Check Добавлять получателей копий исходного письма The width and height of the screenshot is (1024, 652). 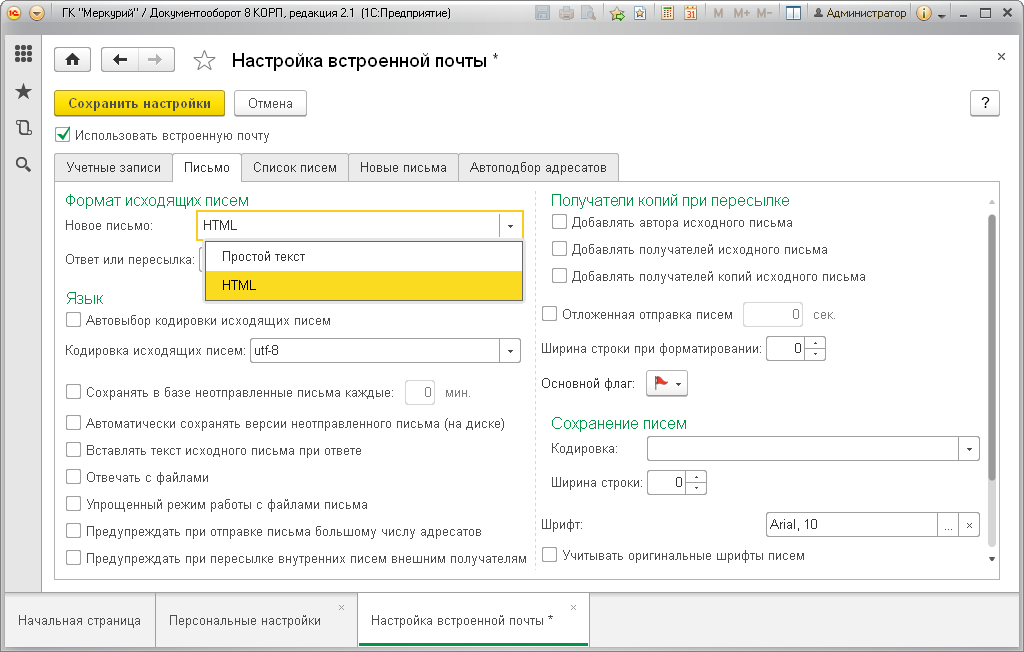(559, 276)
